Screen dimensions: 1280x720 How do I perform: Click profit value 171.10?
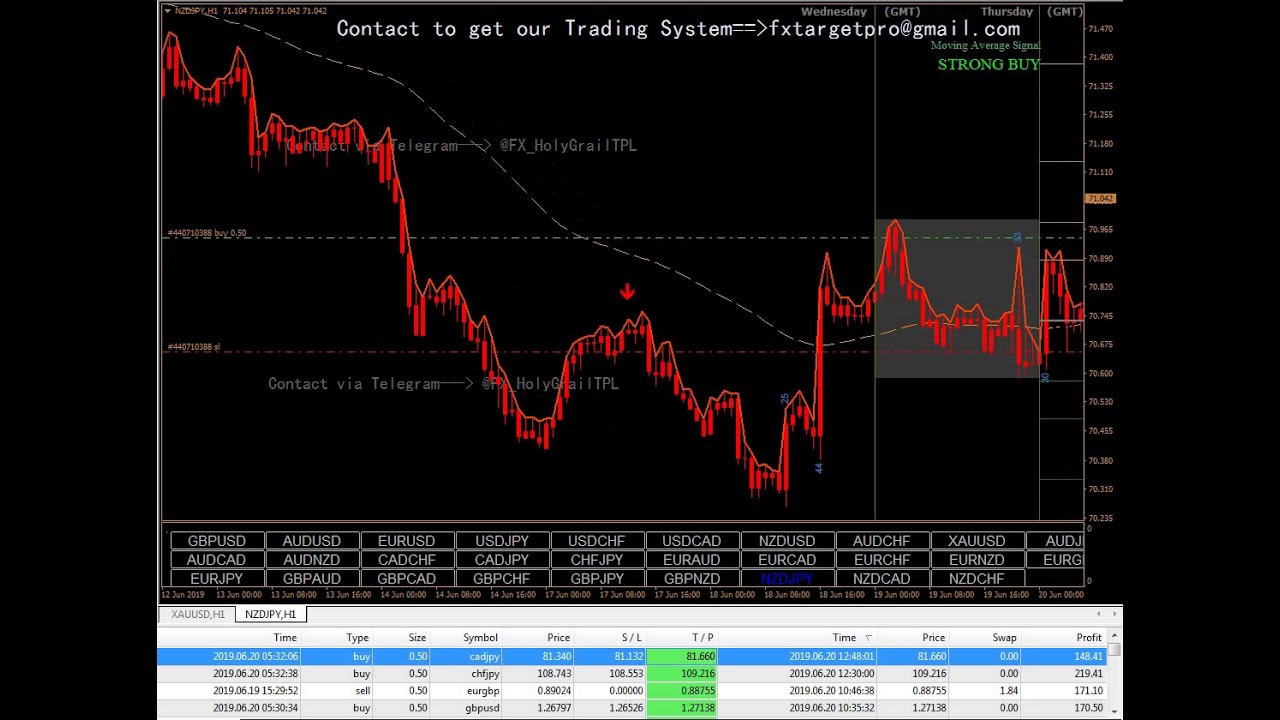[1088, 691]
